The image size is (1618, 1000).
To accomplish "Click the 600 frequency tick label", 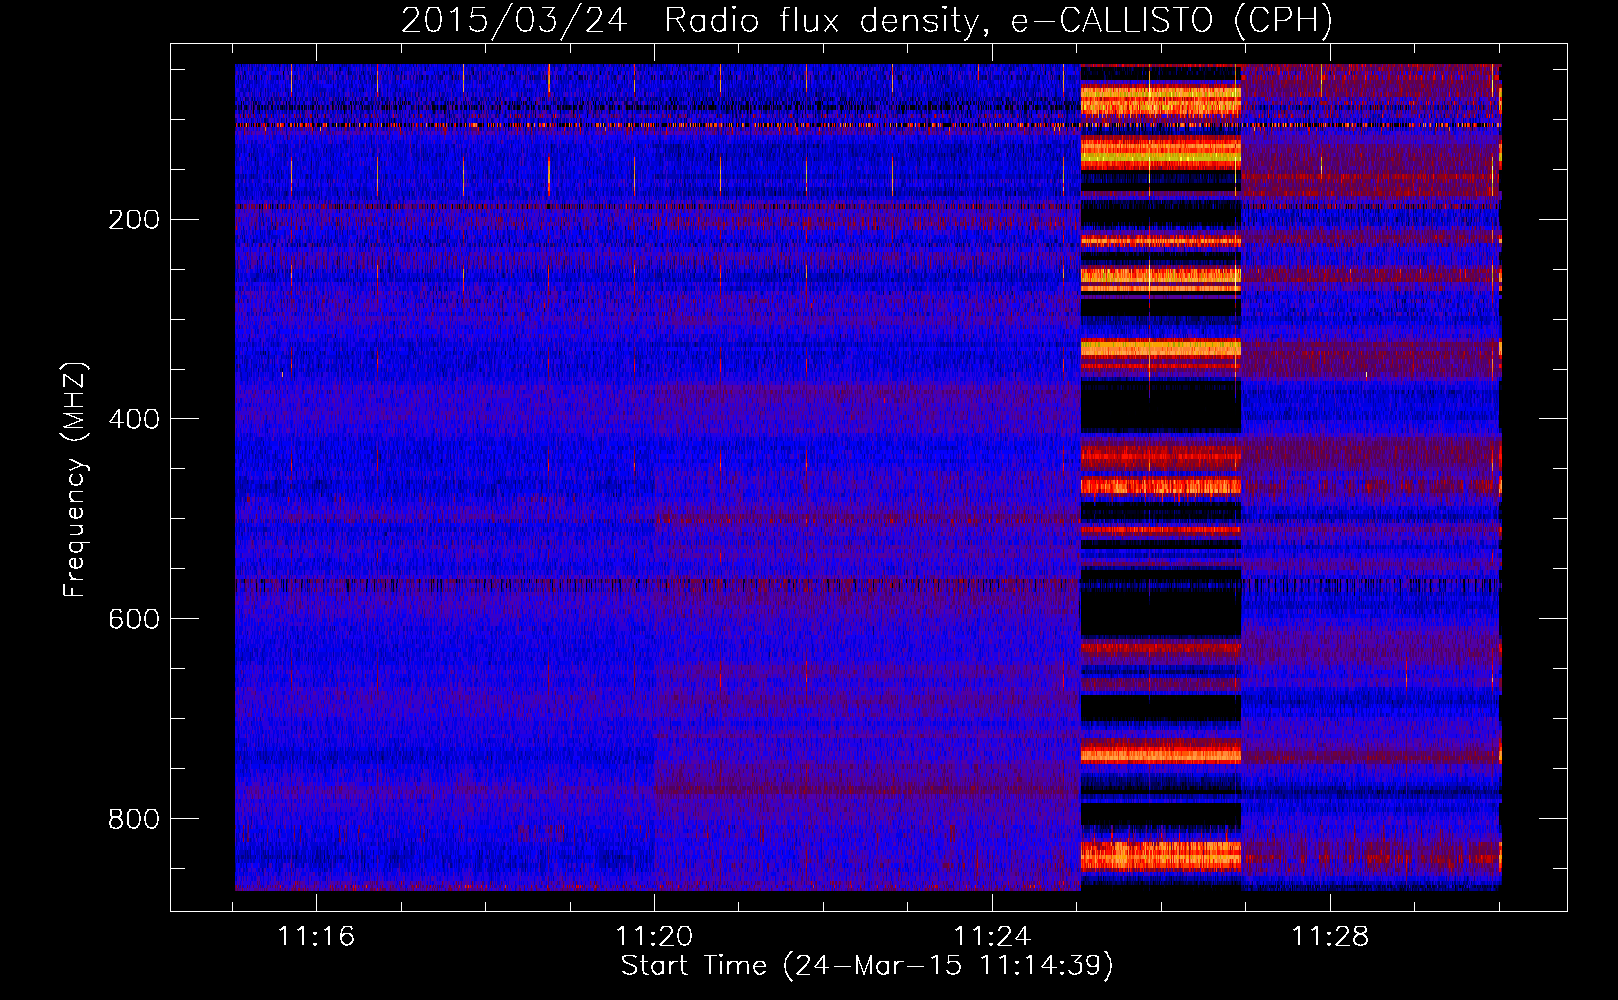I will pyautogui.click(x=134, y=619).
